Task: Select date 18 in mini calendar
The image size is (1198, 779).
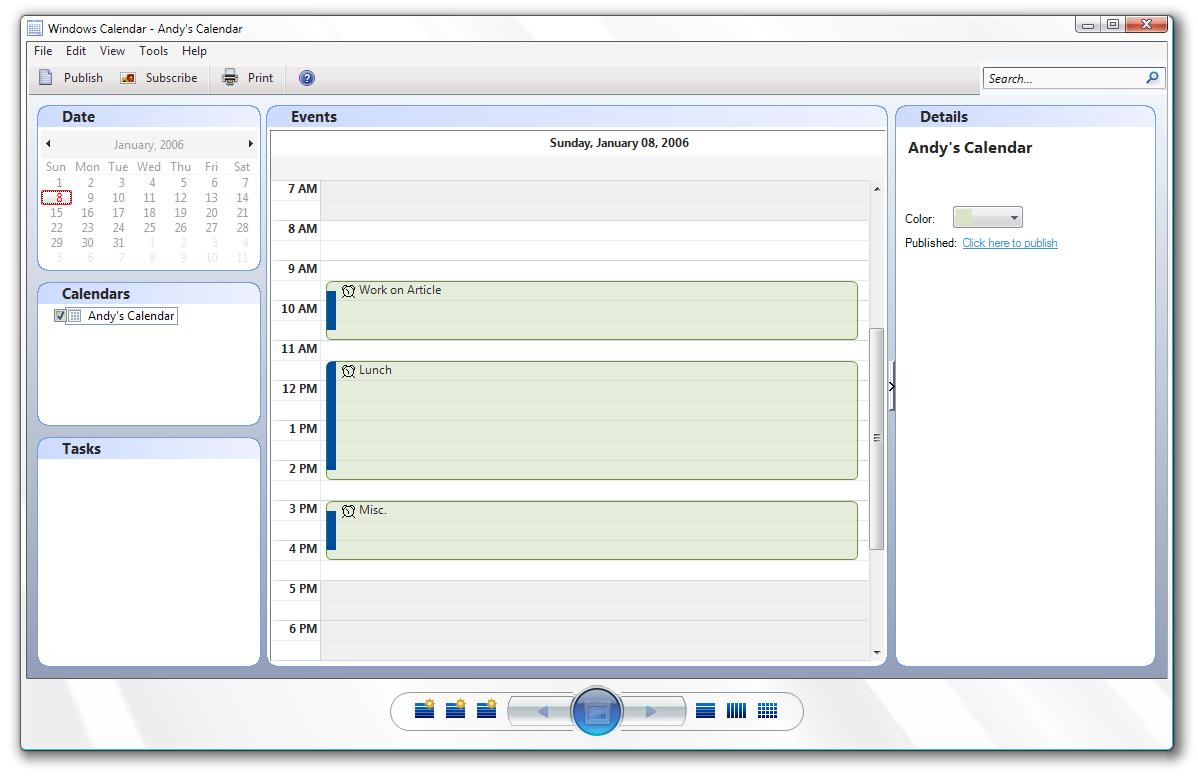Action: pos(149,213)
